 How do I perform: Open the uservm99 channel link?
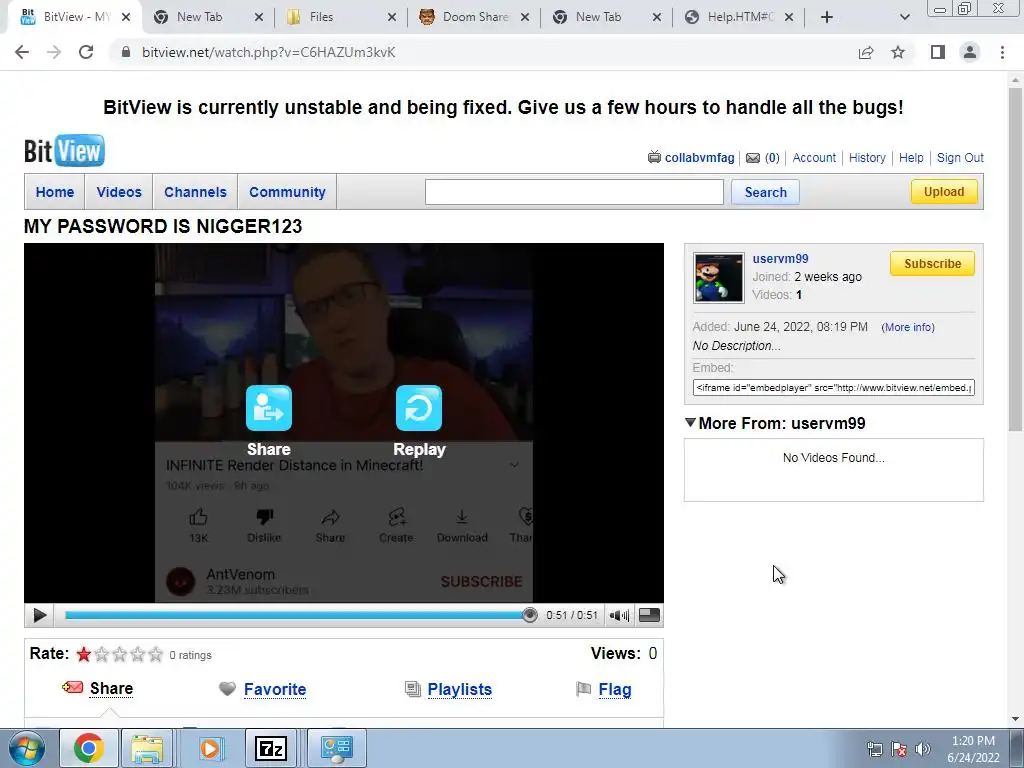[x=780, y=259]
